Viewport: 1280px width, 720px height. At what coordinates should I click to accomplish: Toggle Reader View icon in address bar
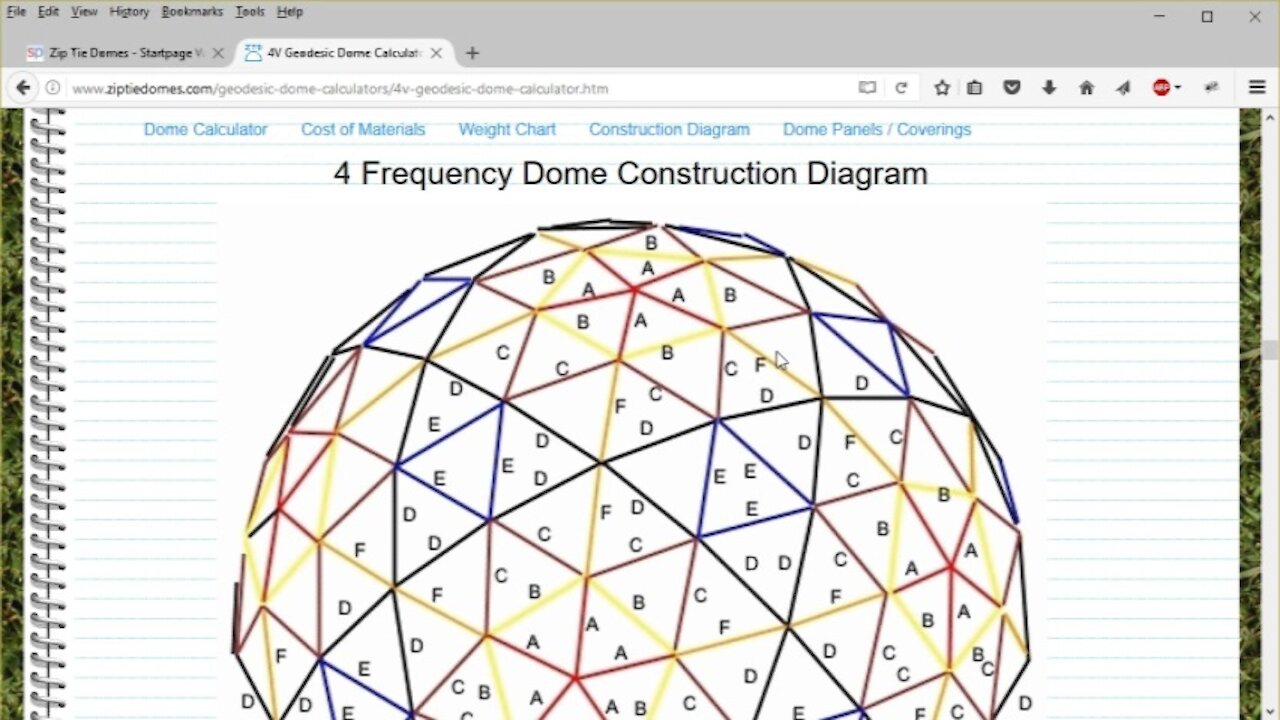(867, 88)
